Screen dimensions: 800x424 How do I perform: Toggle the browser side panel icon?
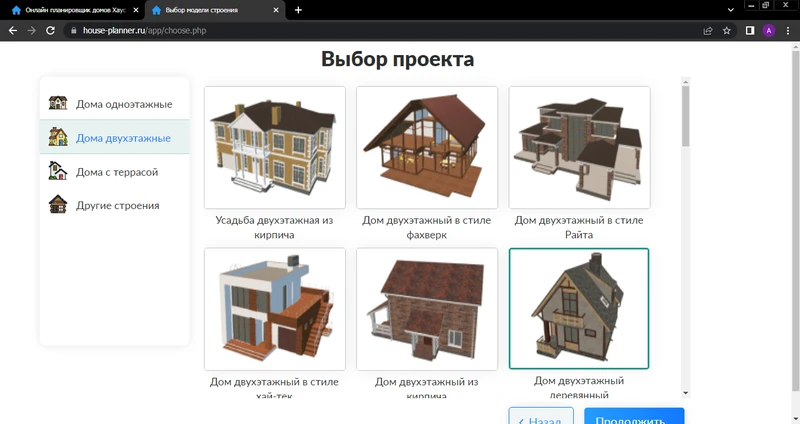click(749, 30)
